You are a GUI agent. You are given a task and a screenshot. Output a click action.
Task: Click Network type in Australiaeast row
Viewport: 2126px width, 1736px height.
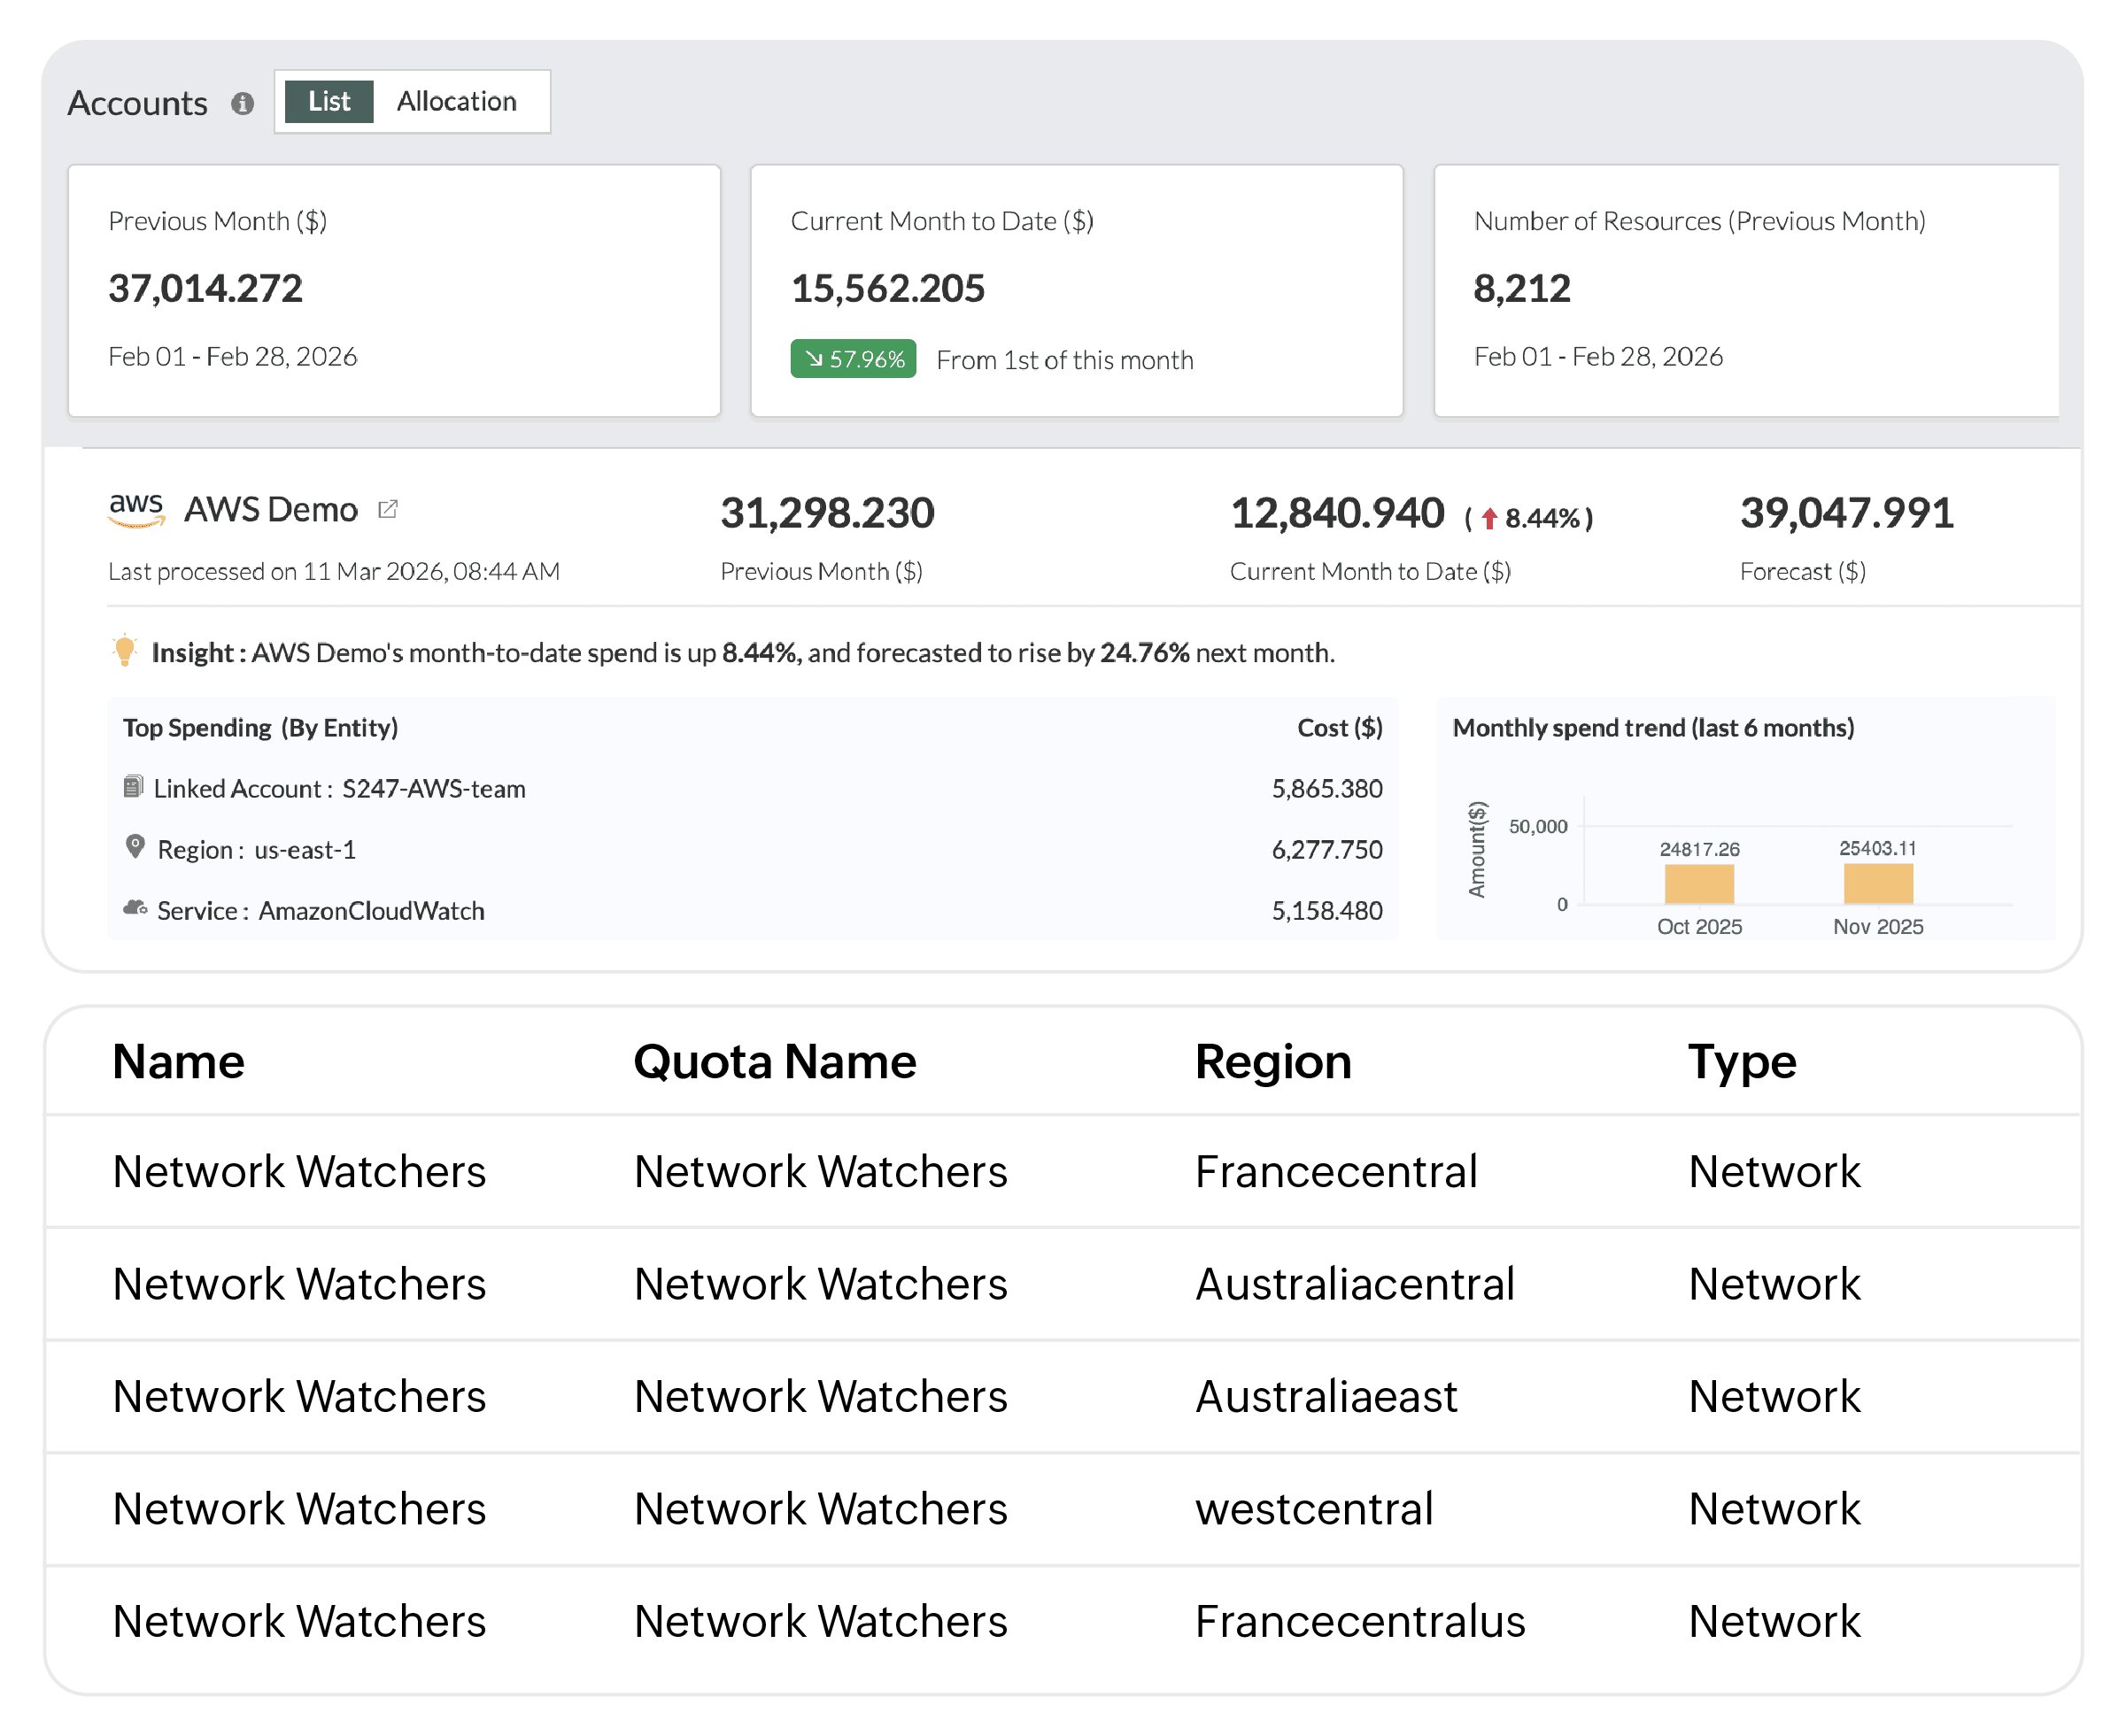[1774, 1397]
